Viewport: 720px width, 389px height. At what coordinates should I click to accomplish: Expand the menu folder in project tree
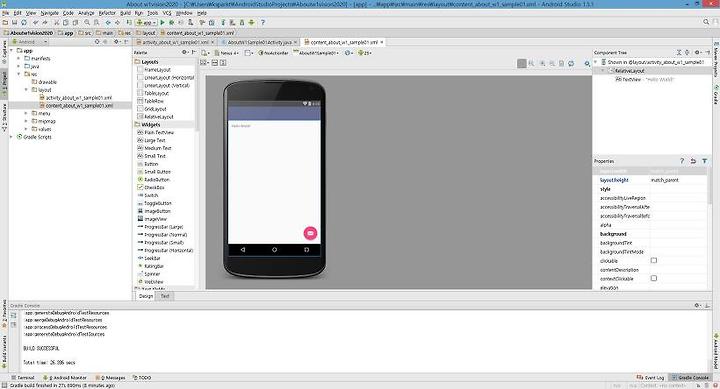pyautogui.click(x=27, y=113)
